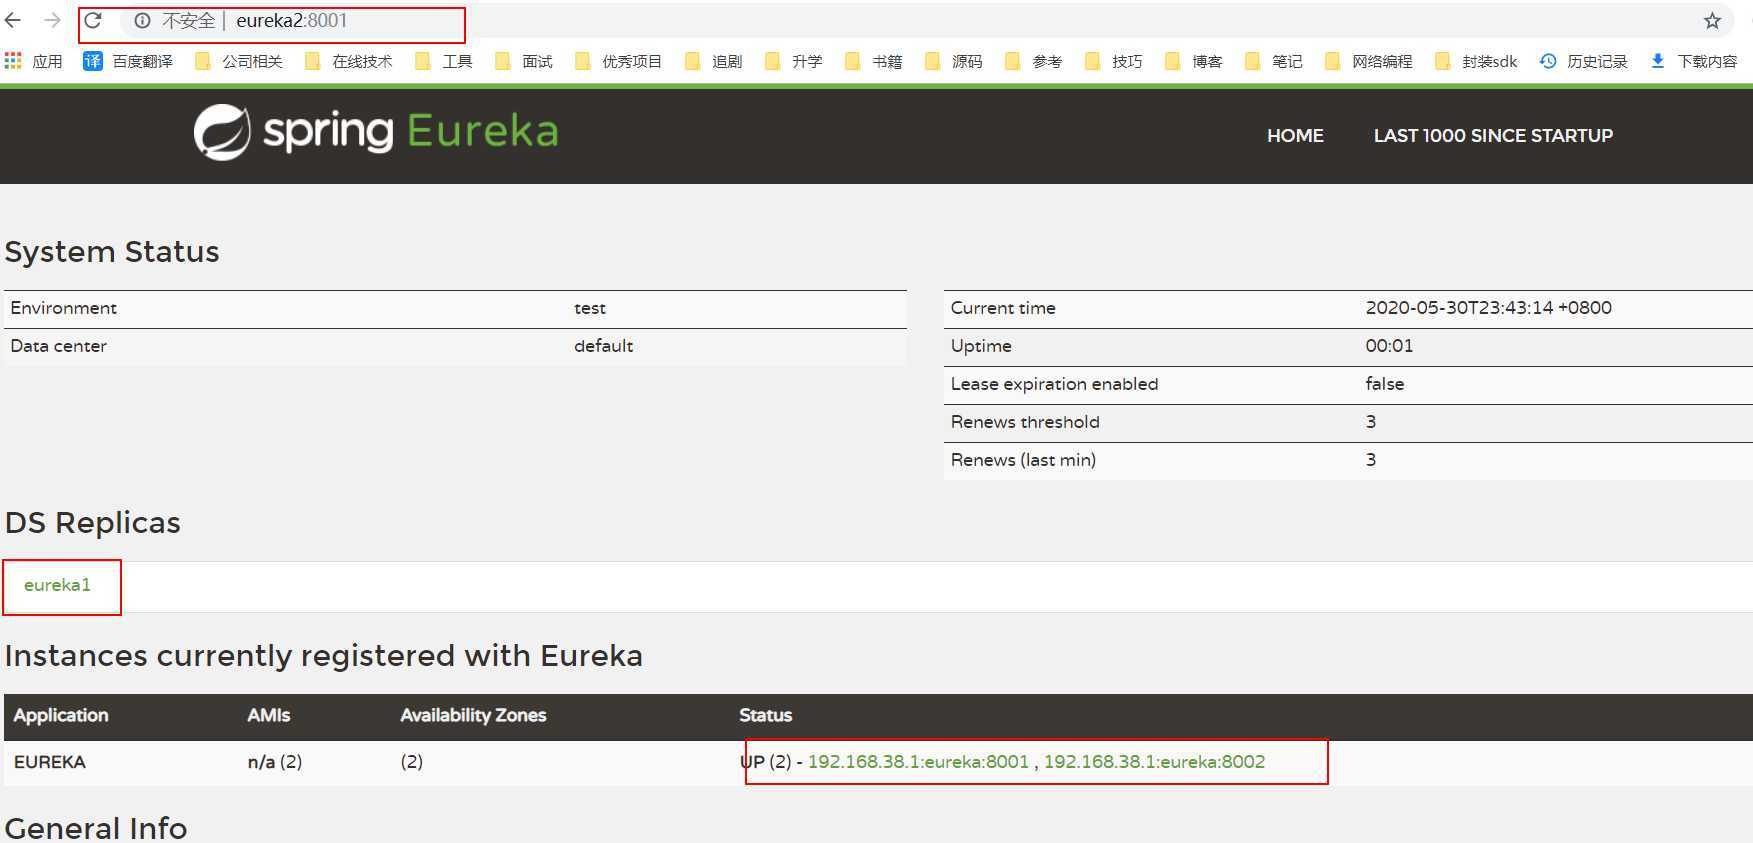Select the Current time value 2020-05-30T23:43:14 +0800
This screenshot has height=843, width=1753.
click(x=1488, y=308)
